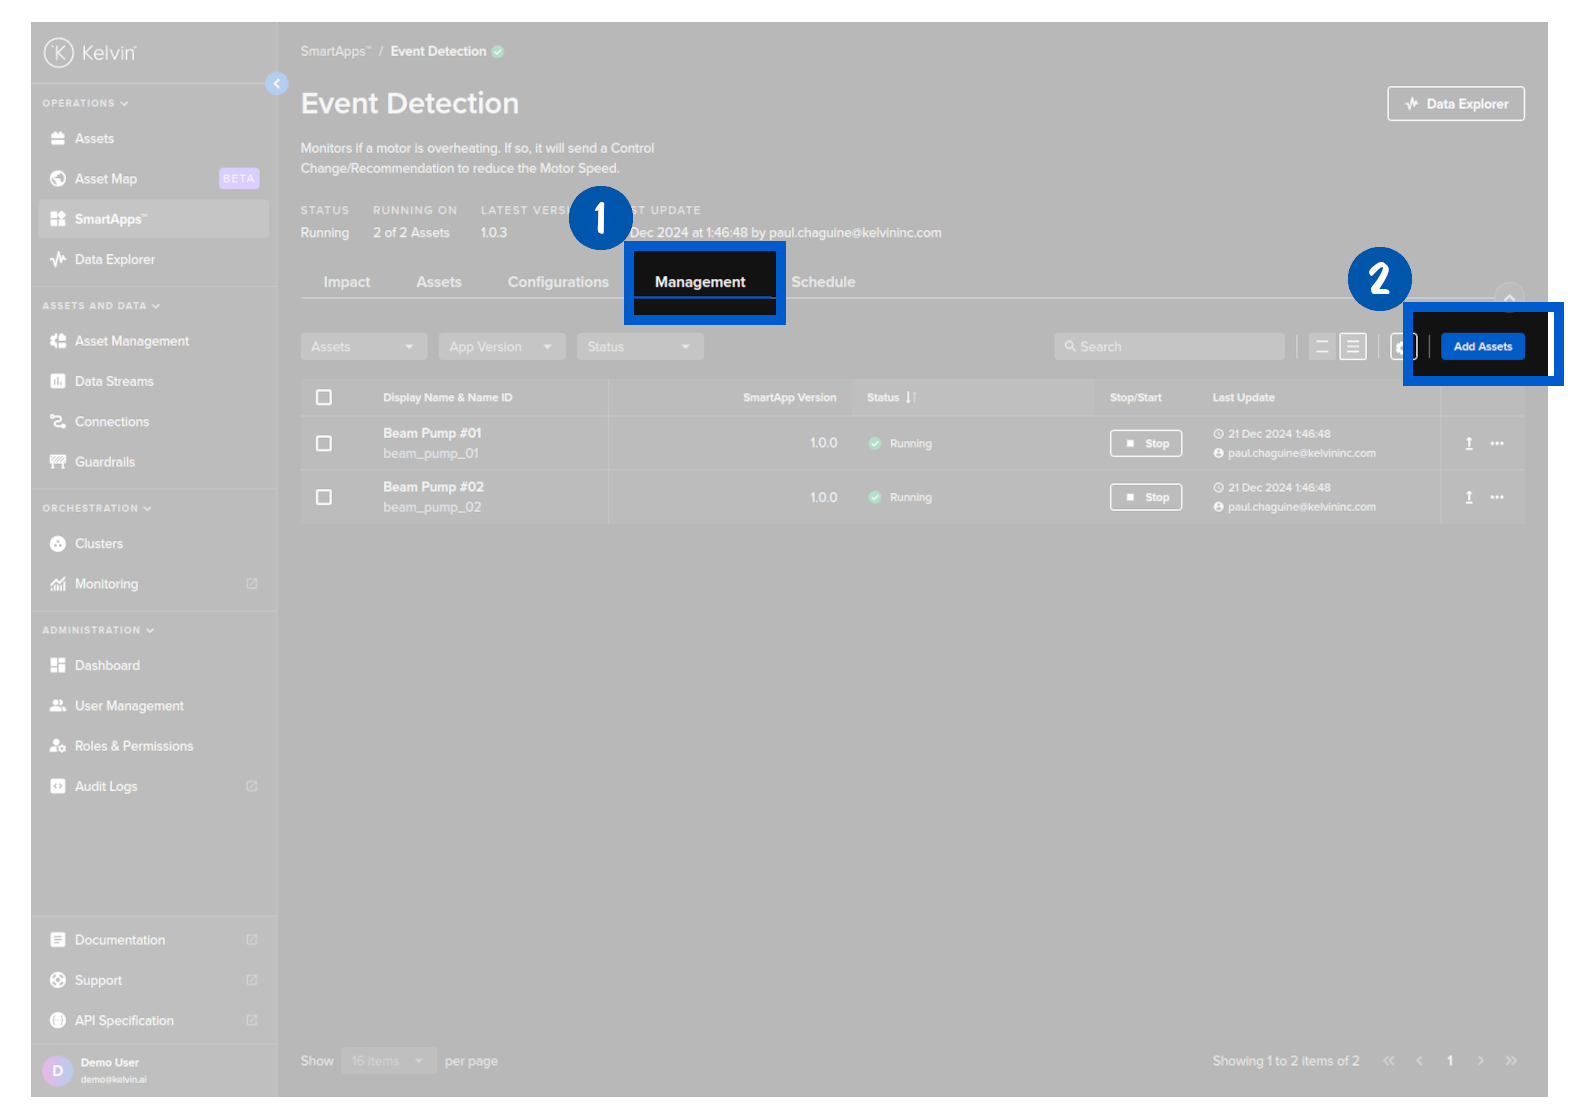Viewport: 1580px width, 1120px height.
Task: Switch to the Management tab
Action: 700,282
